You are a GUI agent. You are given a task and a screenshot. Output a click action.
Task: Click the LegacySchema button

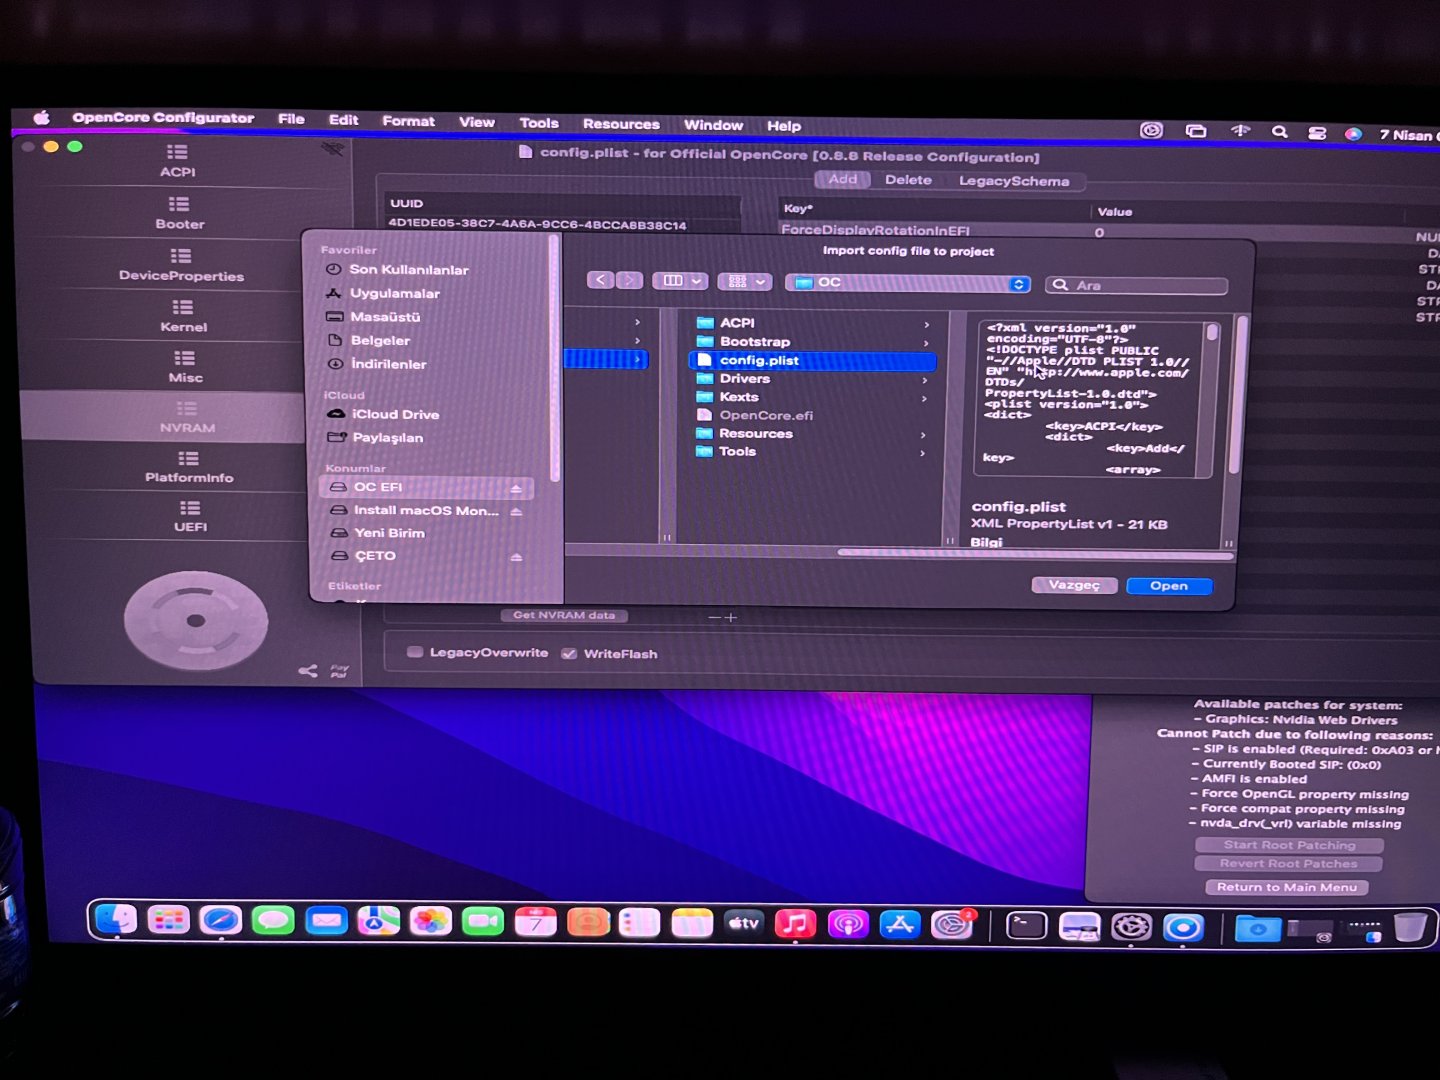click(1014, 181)
